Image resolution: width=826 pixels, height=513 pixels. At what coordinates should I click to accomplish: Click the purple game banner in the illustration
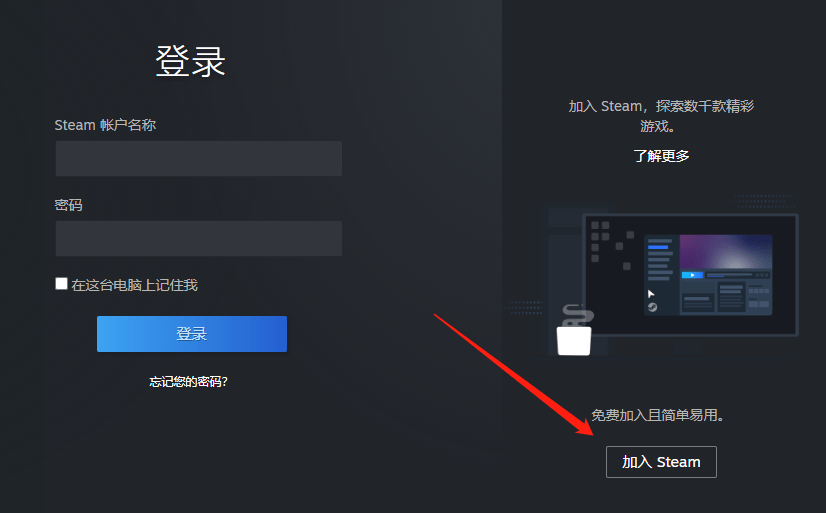coord(726,252)
